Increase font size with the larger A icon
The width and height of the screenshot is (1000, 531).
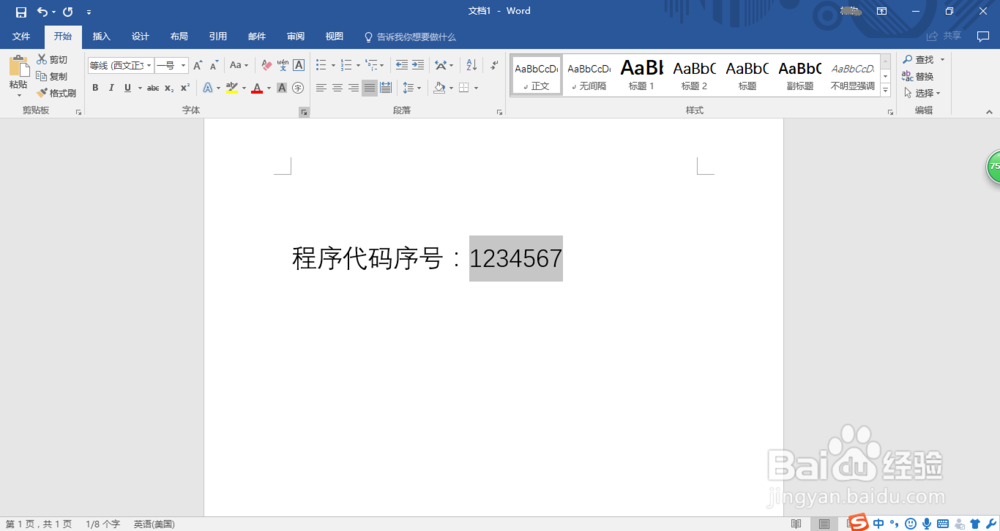click(x=198, y=65)
